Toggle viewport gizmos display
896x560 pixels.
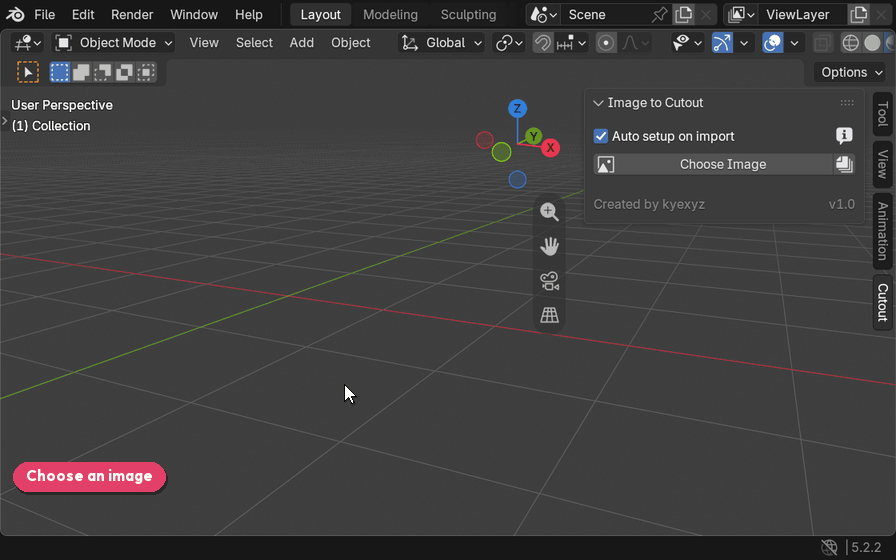pyautogui.click(x=722, y=43)
